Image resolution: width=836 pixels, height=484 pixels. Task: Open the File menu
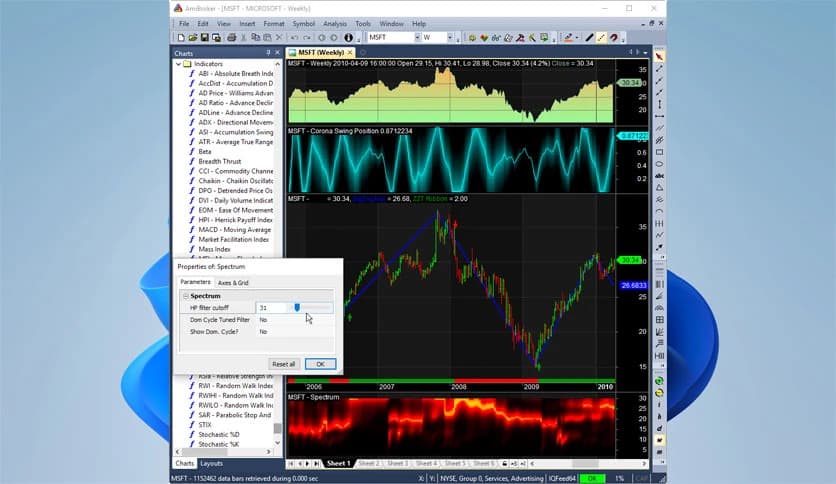184,24
